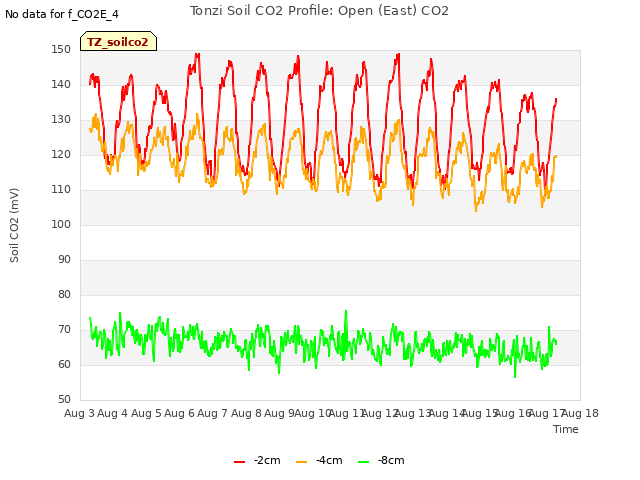Click the 'Aug 3' x-axis tick label
This screenshot has width=640, height=480.
[x=79, y=413]
